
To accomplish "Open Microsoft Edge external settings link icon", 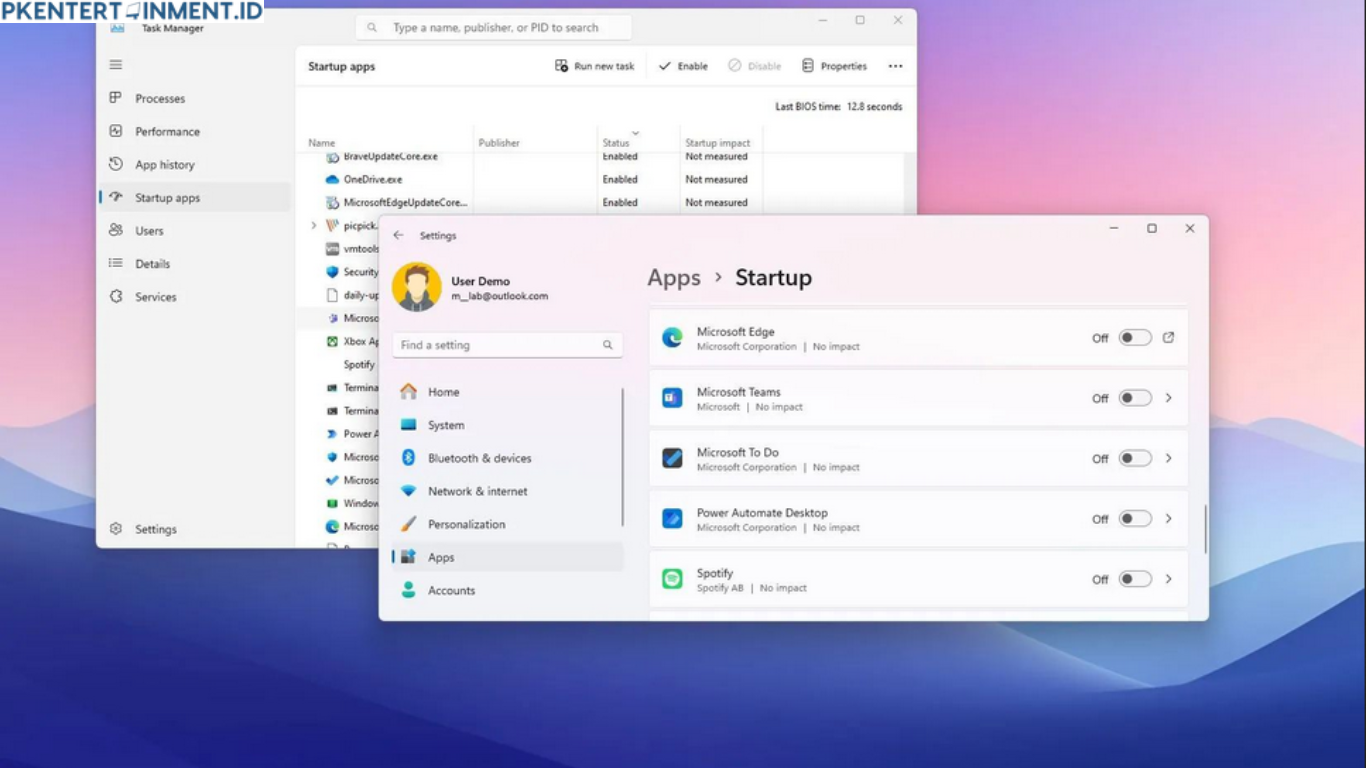I will pos(1168,338).
